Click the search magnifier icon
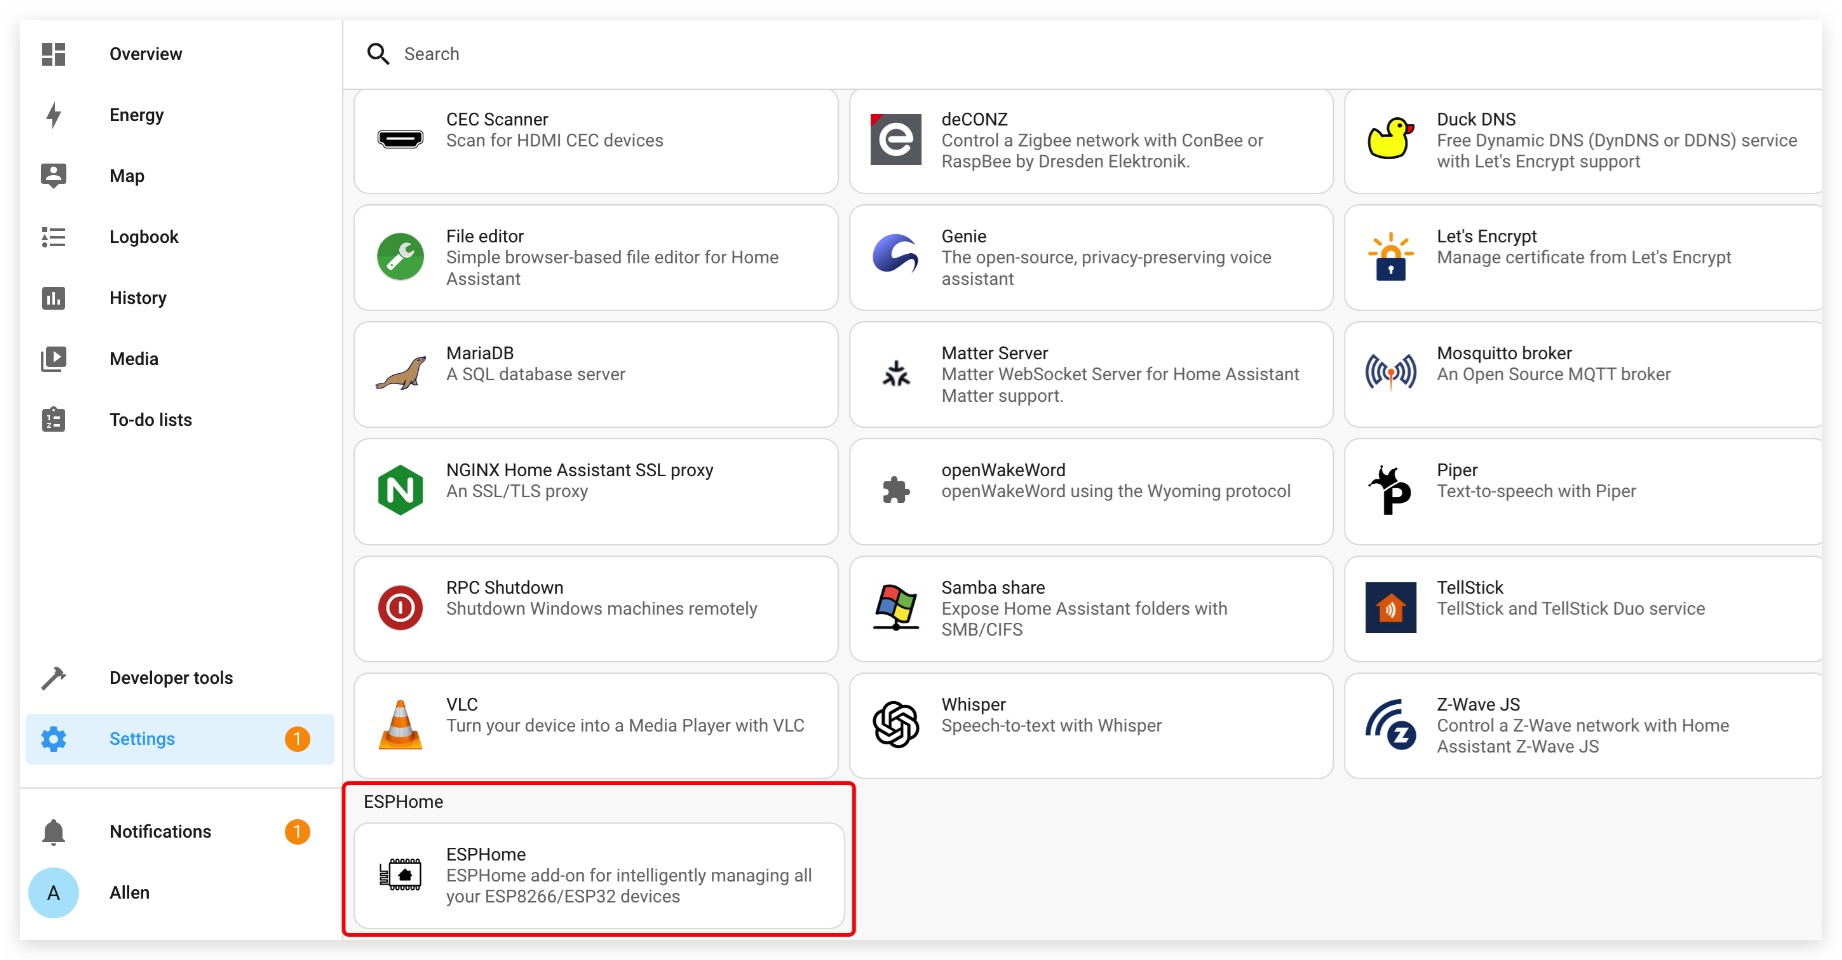This screenshot has width=1842, height=960. tap(378, 54)
